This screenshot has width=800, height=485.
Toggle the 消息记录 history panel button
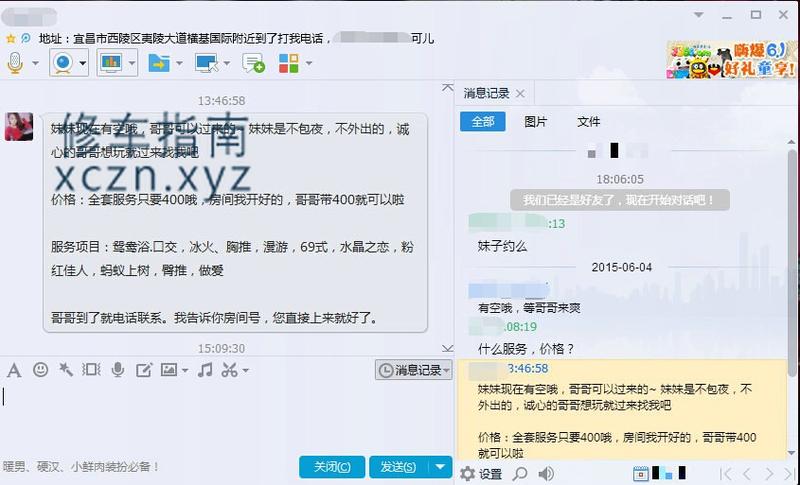[x=412, y=370]
